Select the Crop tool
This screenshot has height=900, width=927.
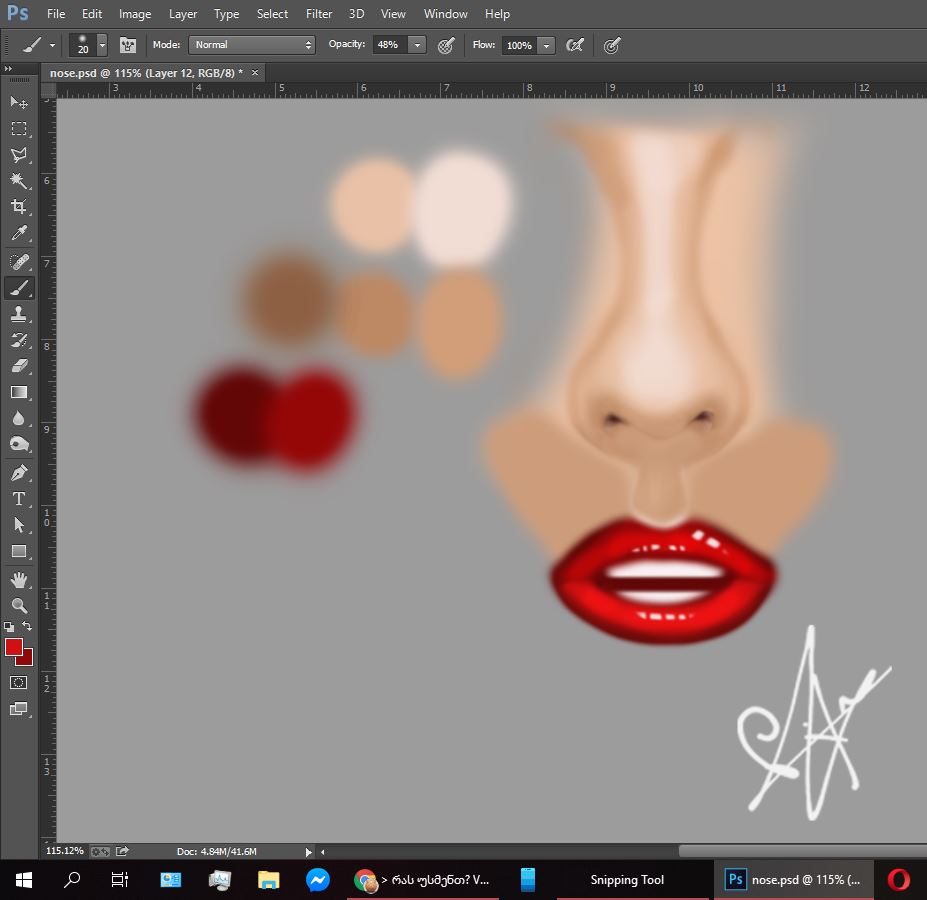point(19,207)
